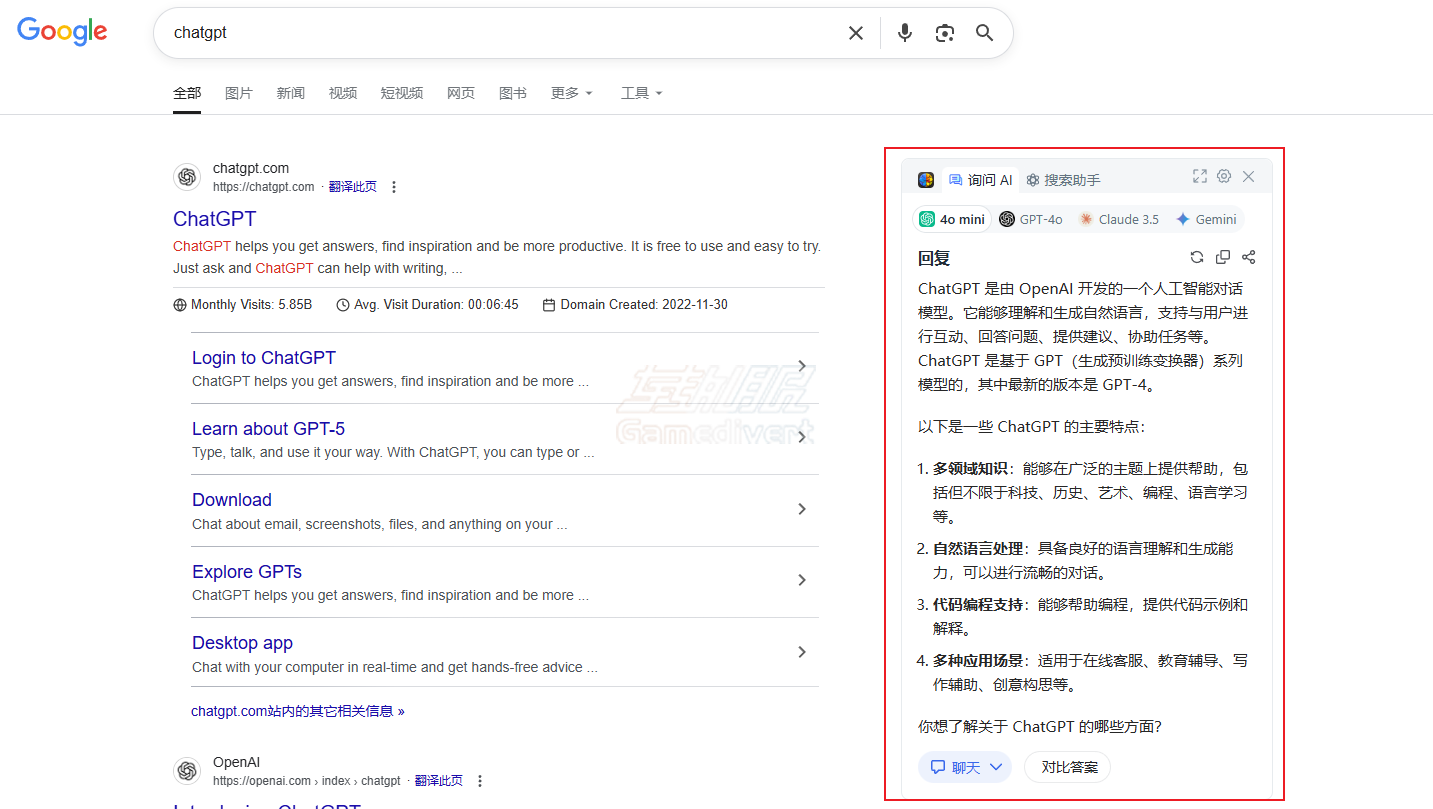This screenshot has height=809, width=1433.
Task: Click the https://chatgpt.com URL text
Action: [264, 187]
